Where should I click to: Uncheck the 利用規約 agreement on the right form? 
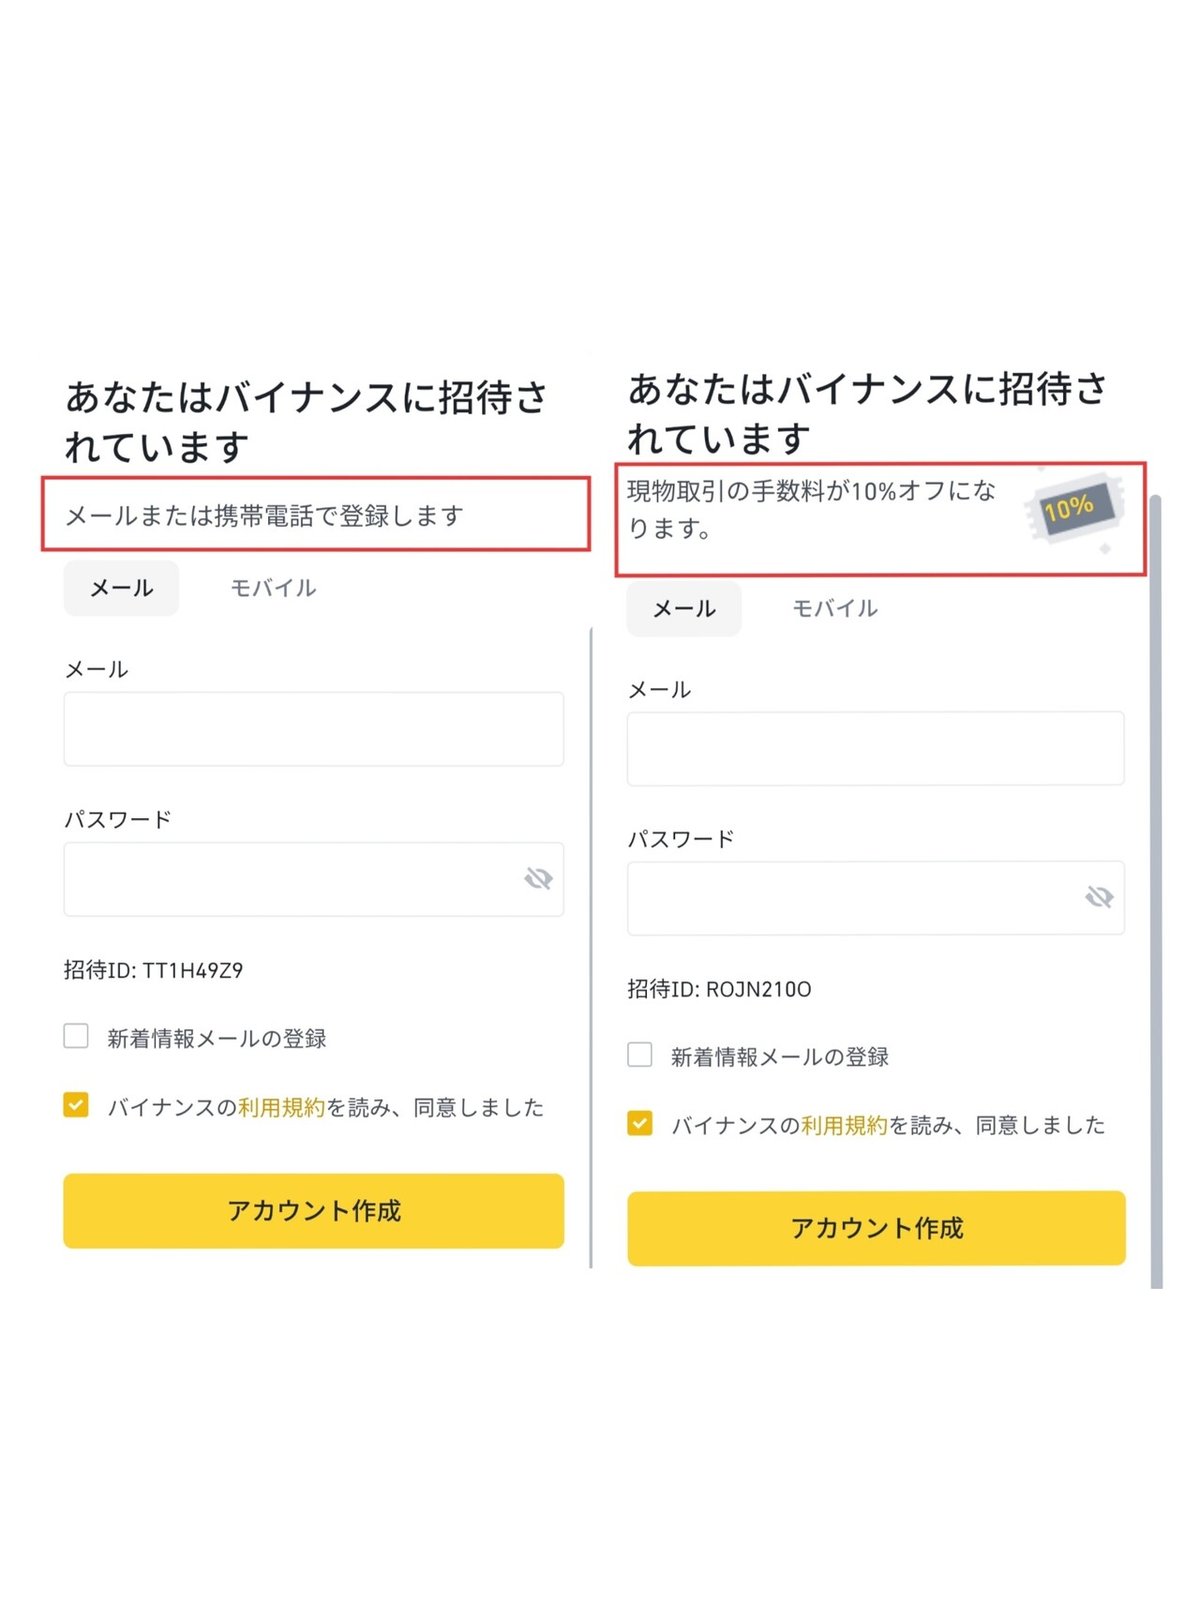[639, 1124]
